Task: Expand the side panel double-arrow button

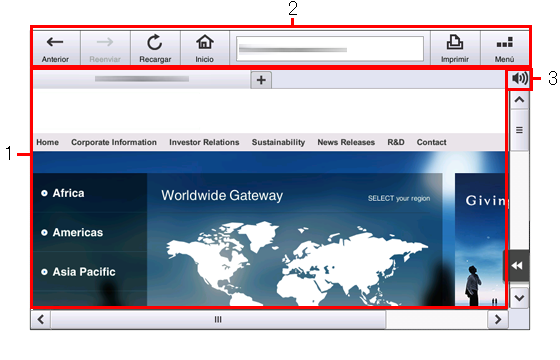Action: 517,266
